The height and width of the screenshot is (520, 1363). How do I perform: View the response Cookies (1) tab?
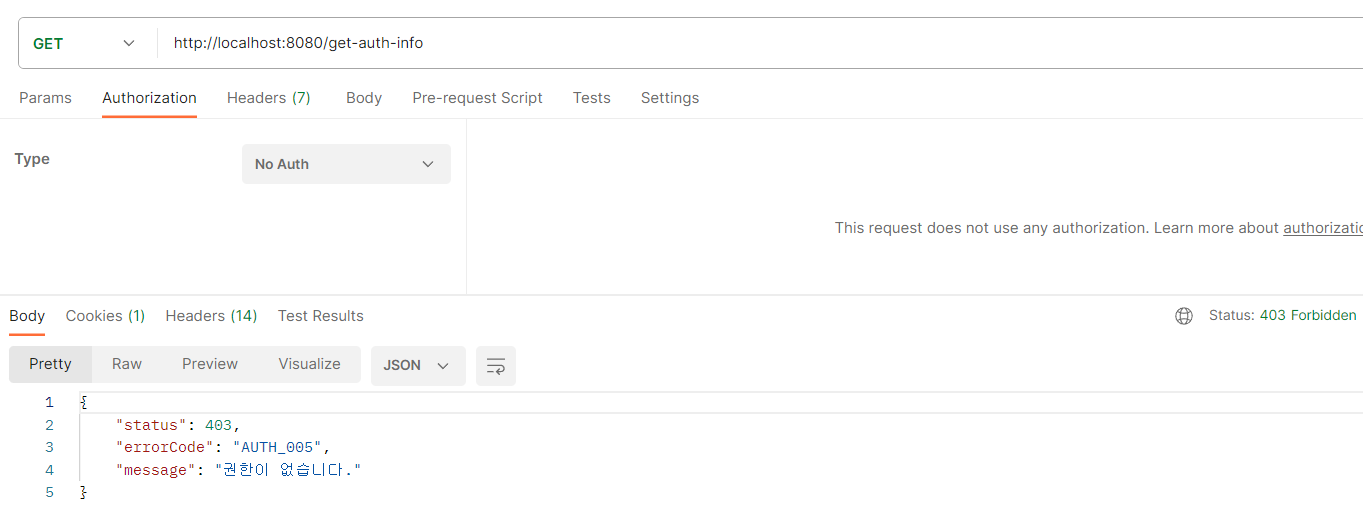coord(105,316)
